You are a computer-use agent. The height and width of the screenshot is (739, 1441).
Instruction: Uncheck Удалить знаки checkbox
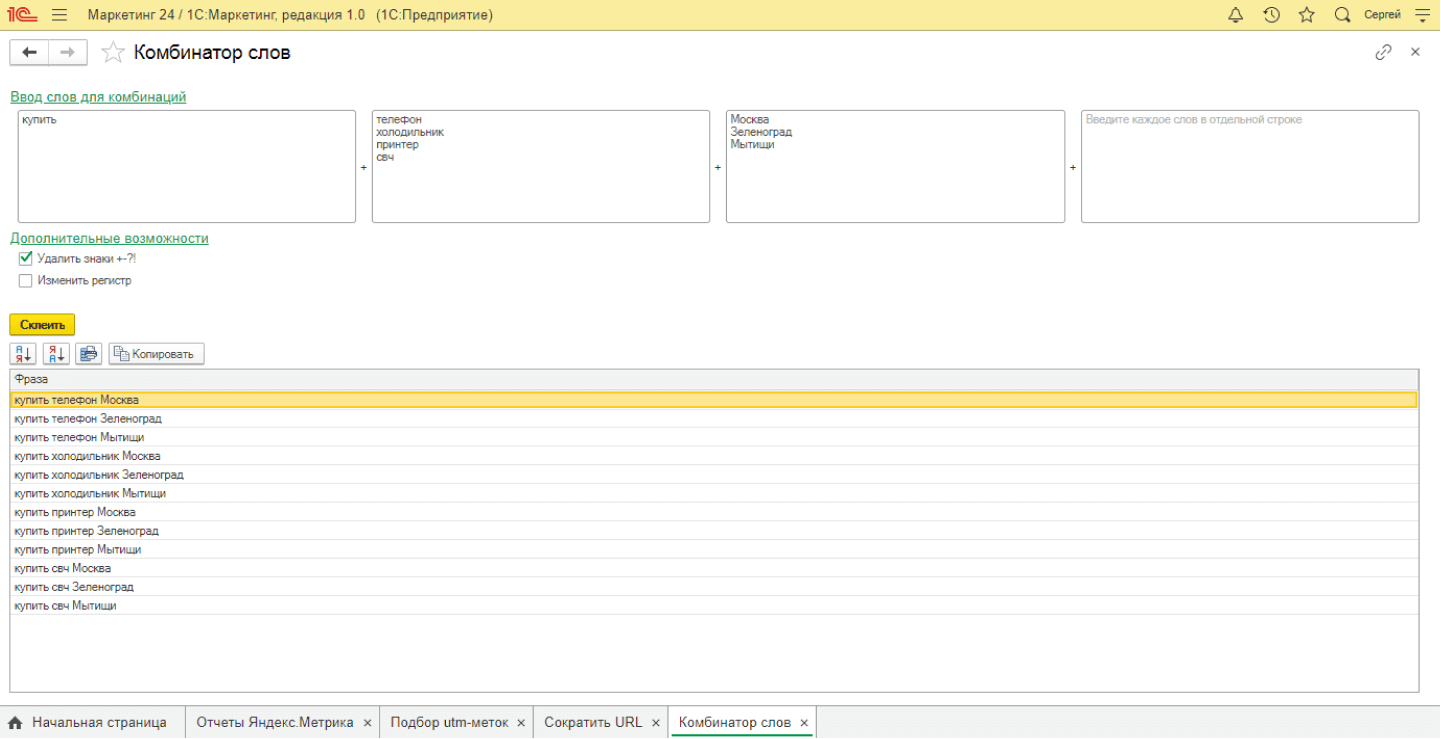pos(26,258)
